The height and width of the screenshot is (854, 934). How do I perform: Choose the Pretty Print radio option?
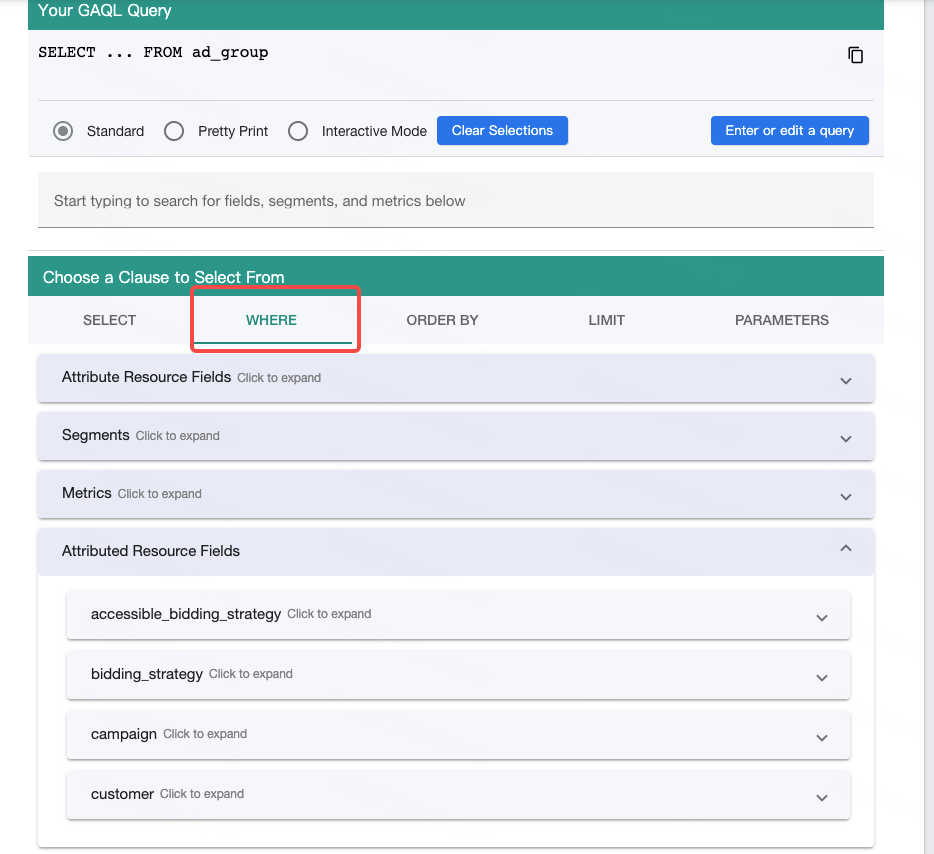tap(174, 131)
